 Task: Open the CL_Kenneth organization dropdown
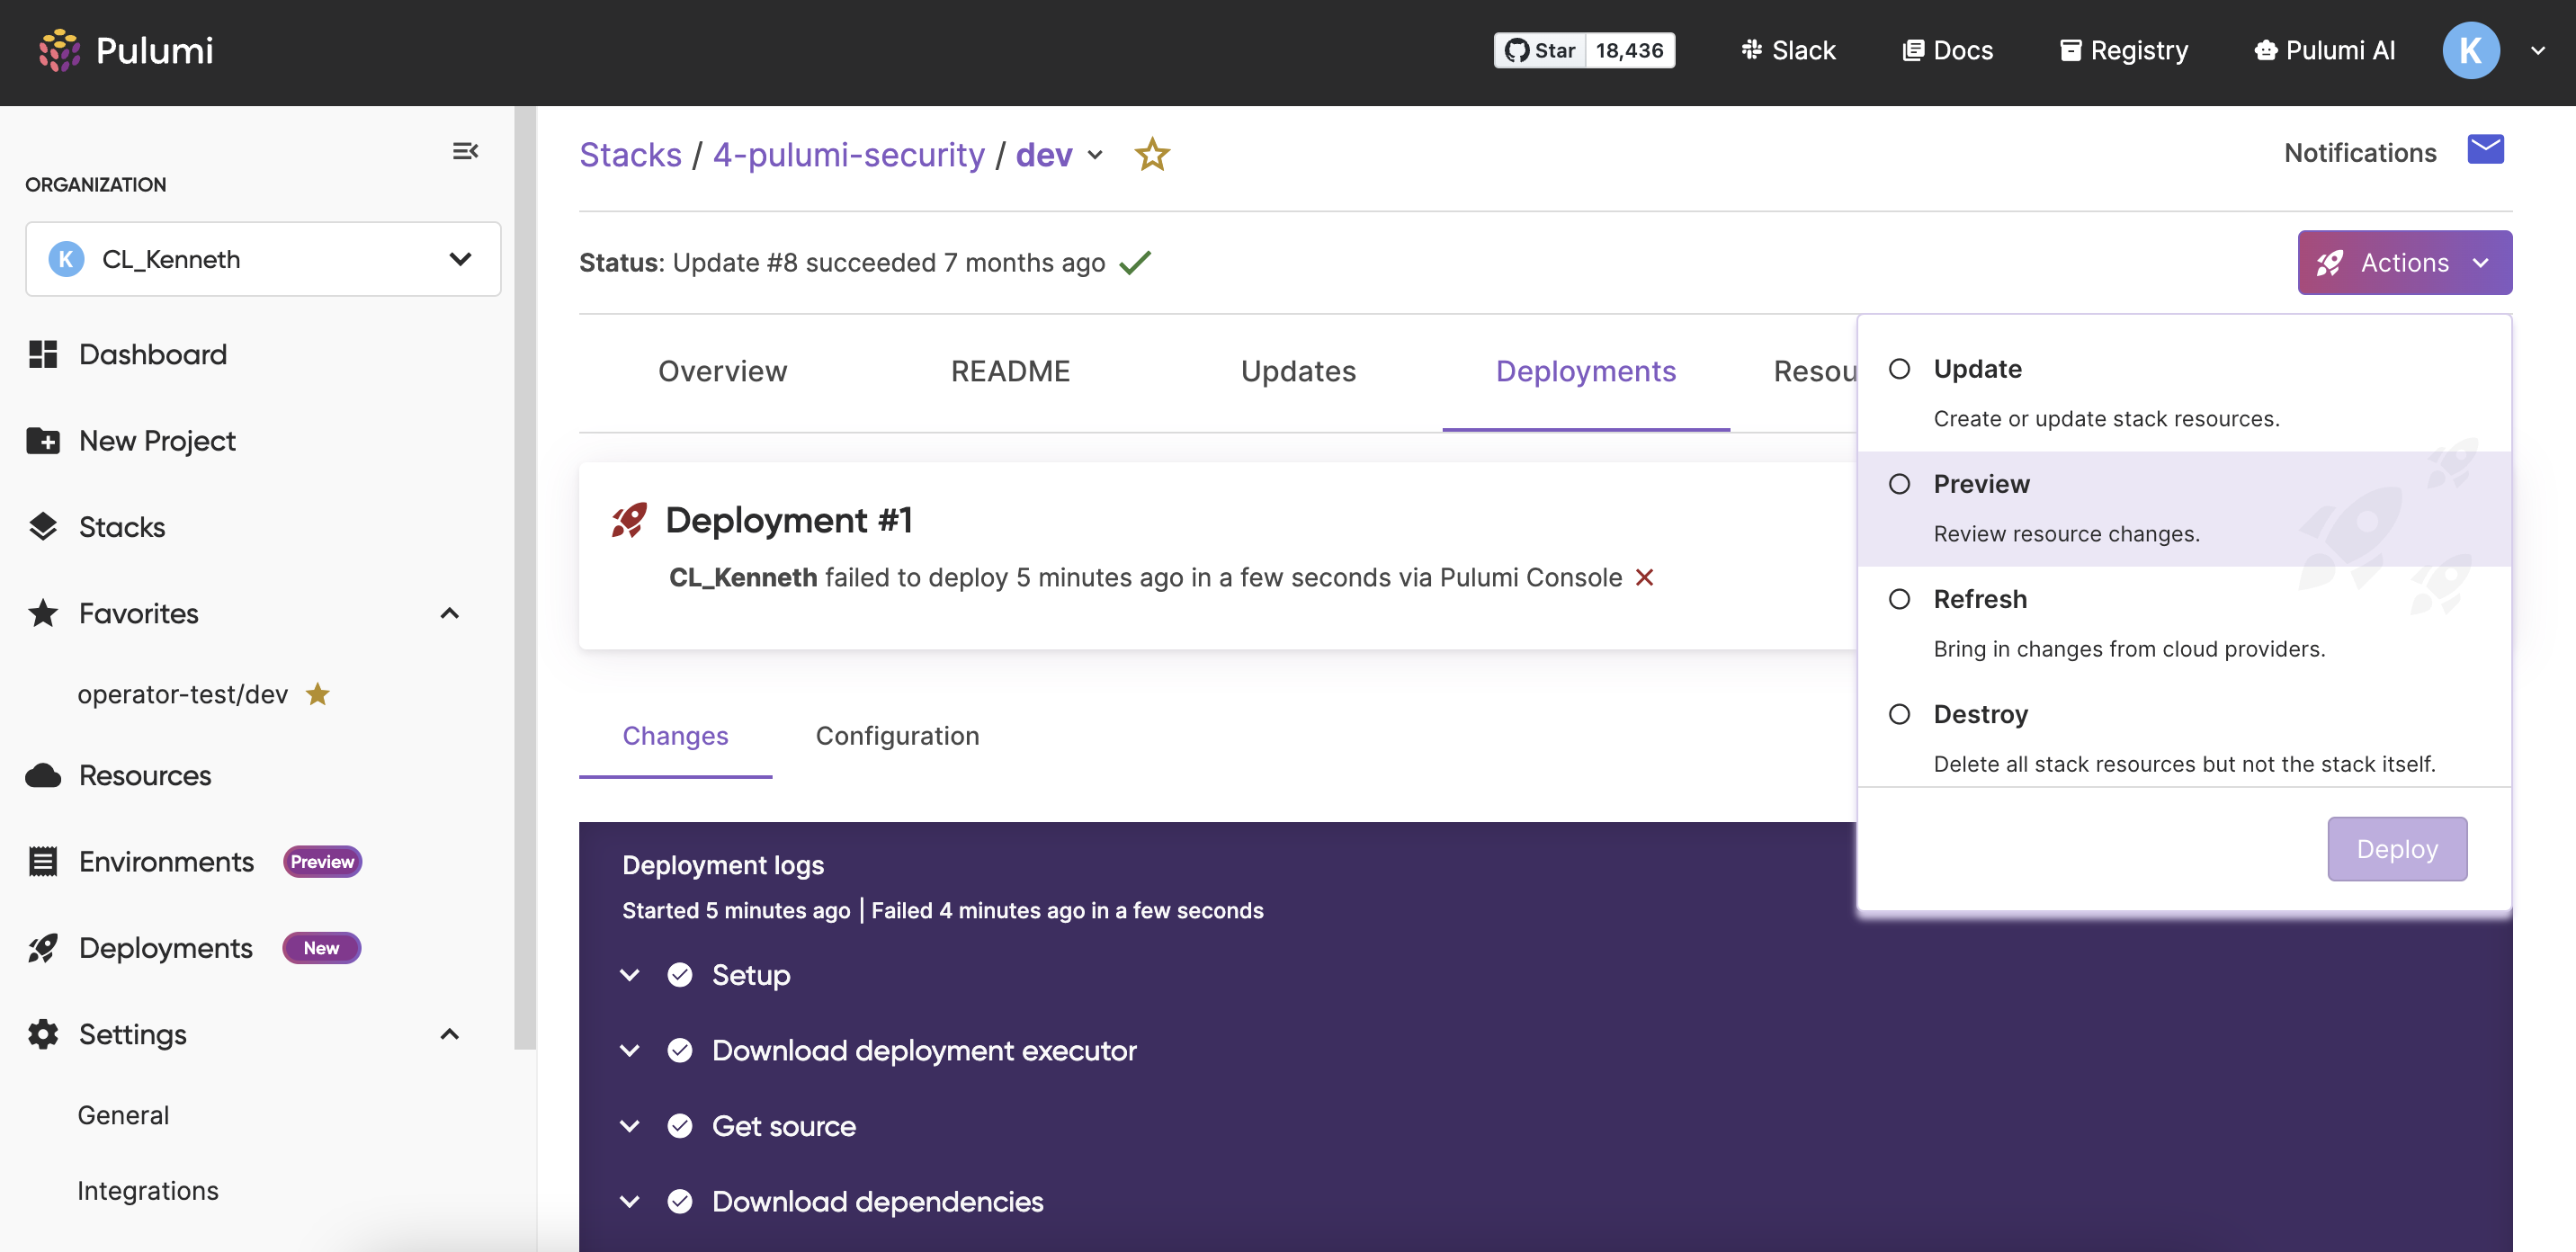263,259
